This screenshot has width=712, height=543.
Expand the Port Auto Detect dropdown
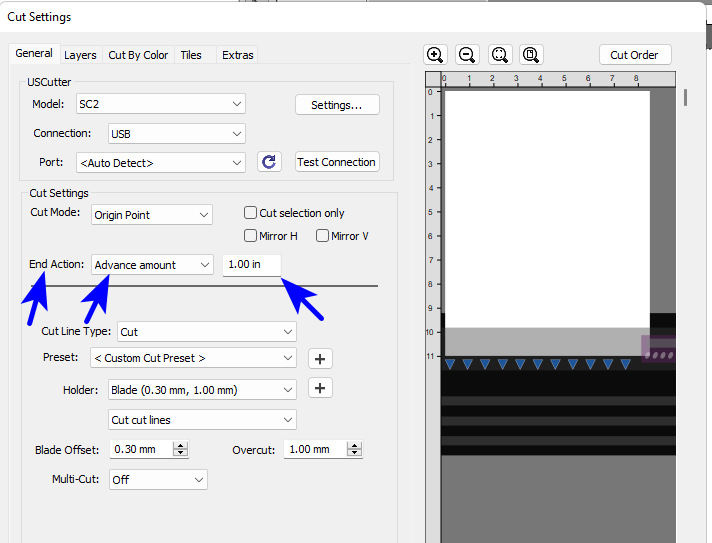(161, 163)
